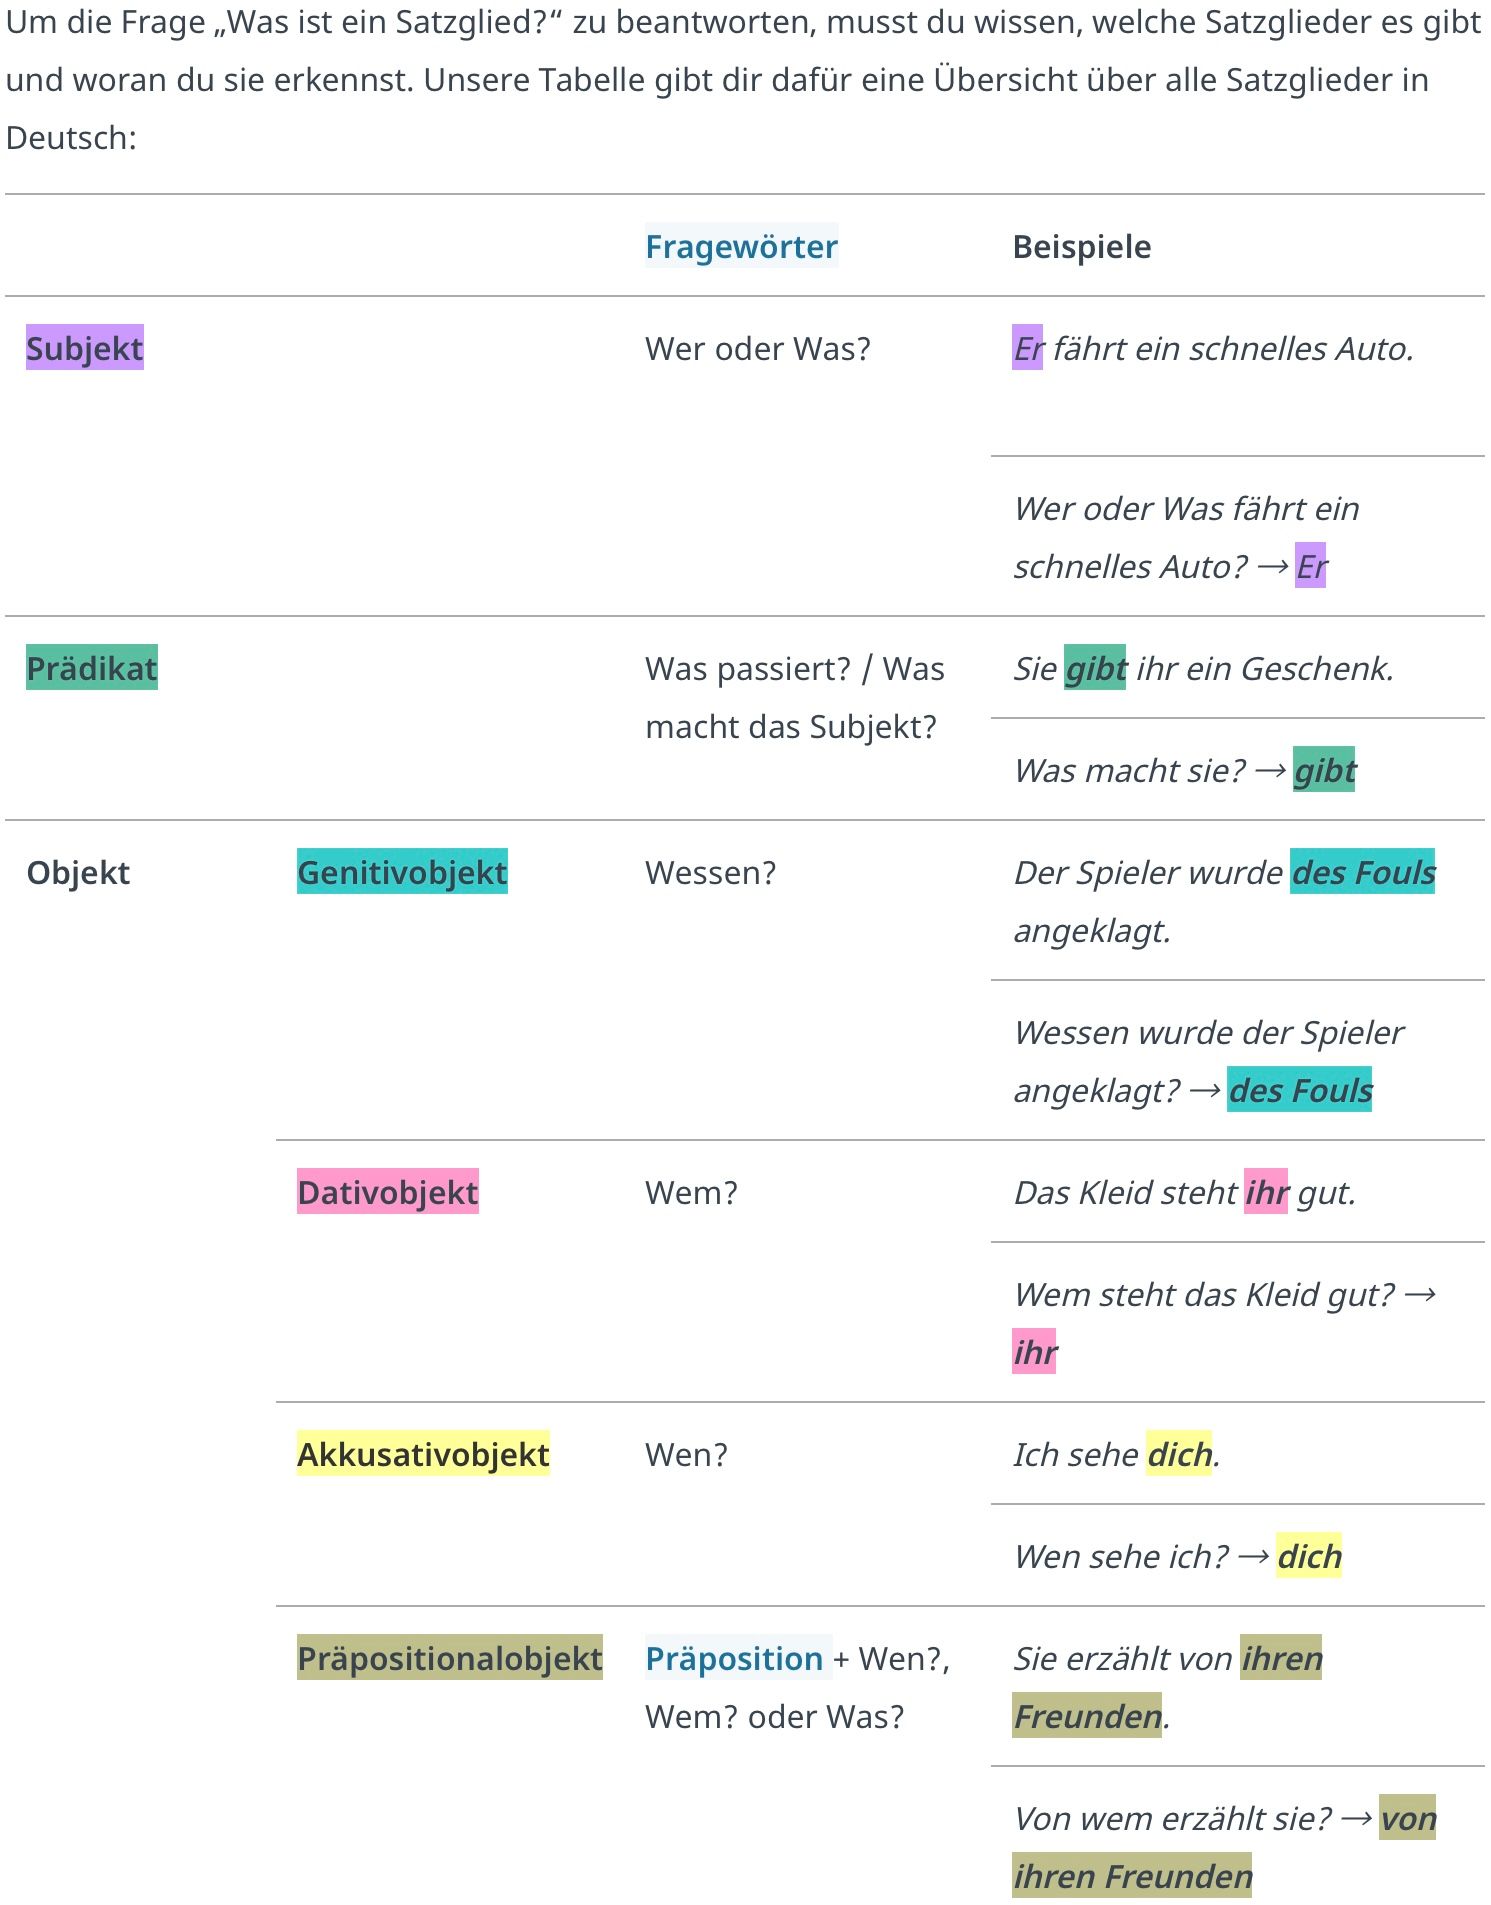This screenshot has height=1905, width=1491.
Task: Click the turquoise Genitivobjekt label
Action: coord(402,872)
